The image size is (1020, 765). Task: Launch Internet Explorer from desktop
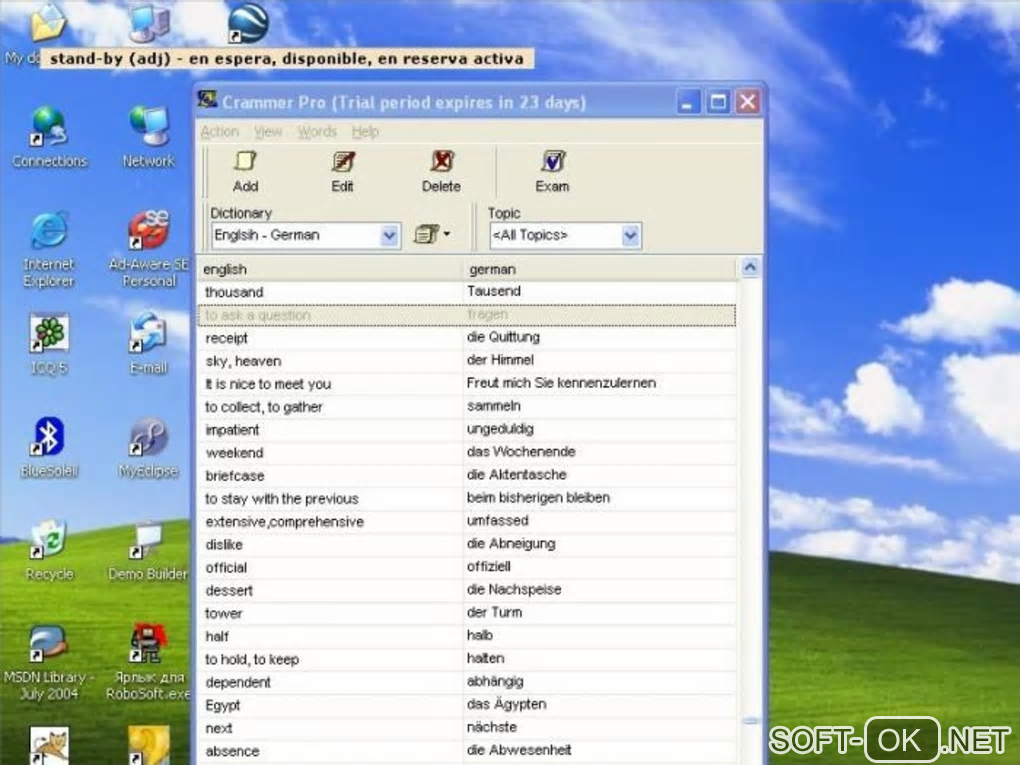pos(49,249)
